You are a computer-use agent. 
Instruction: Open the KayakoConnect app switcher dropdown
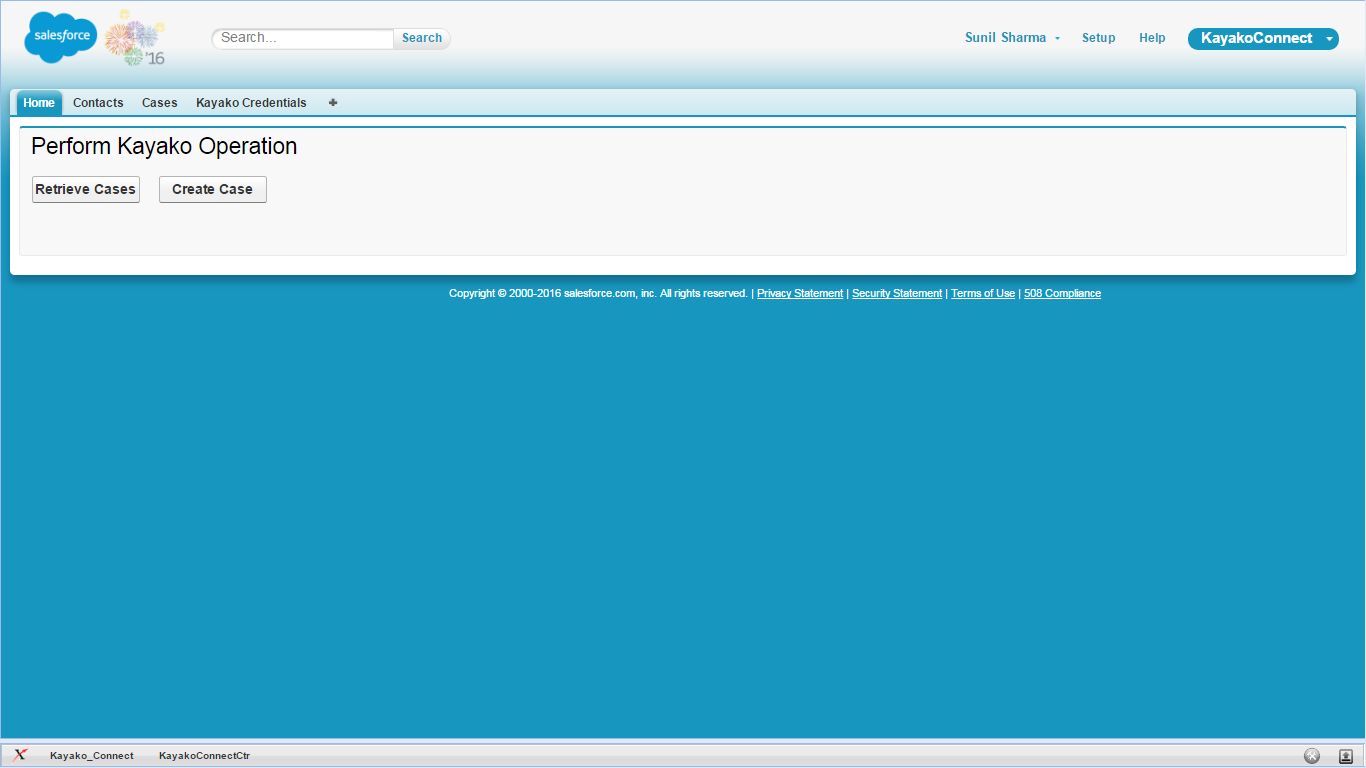coord(1263,38)
